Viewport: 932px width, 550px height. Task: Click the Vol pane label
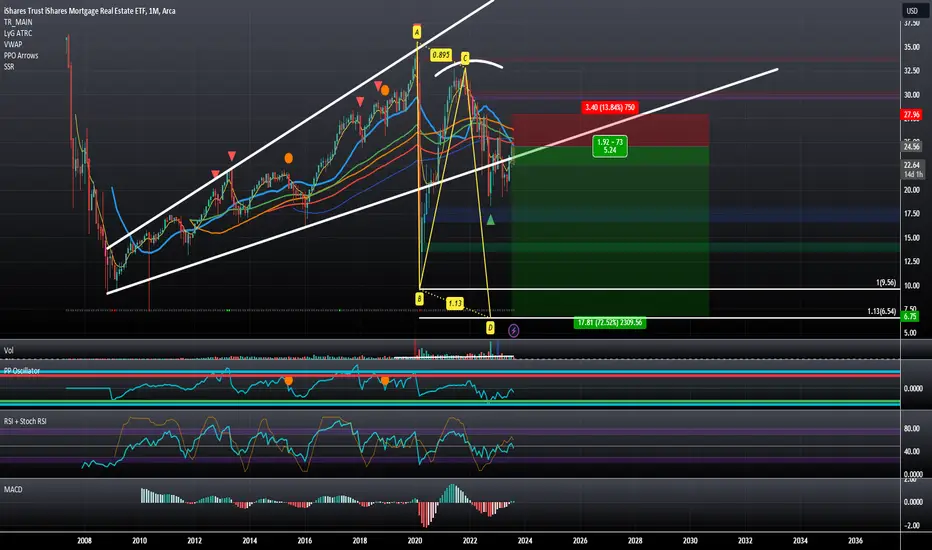(8, 350)
